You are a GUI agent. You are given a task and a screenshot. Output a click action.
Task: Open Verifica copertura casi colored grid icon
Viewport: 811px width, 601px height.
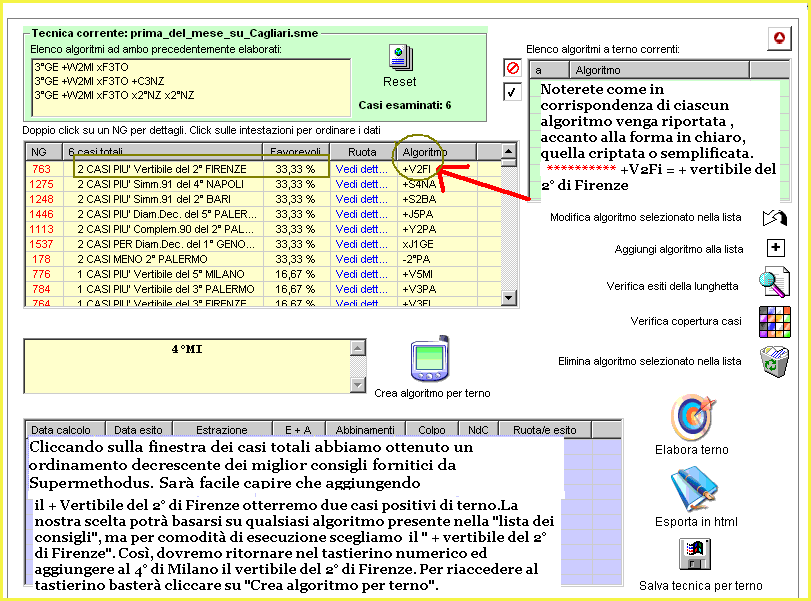[774, 322]
